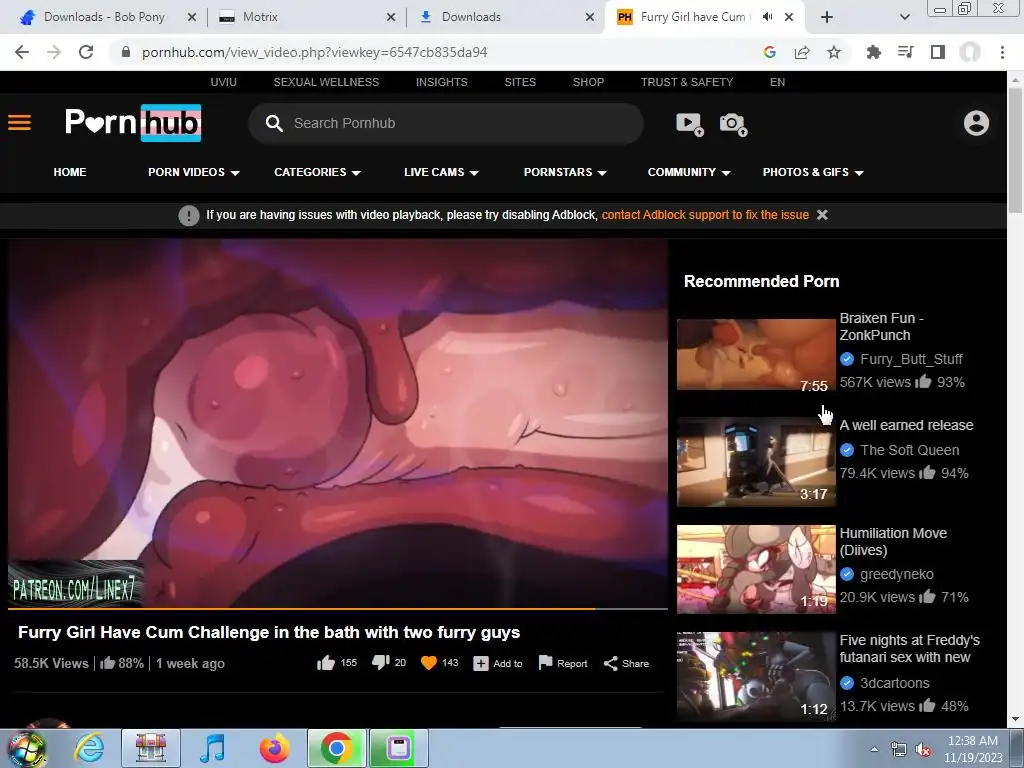Click the upload video icon
Screen dimensions: 1024x768
pos(690,123)
